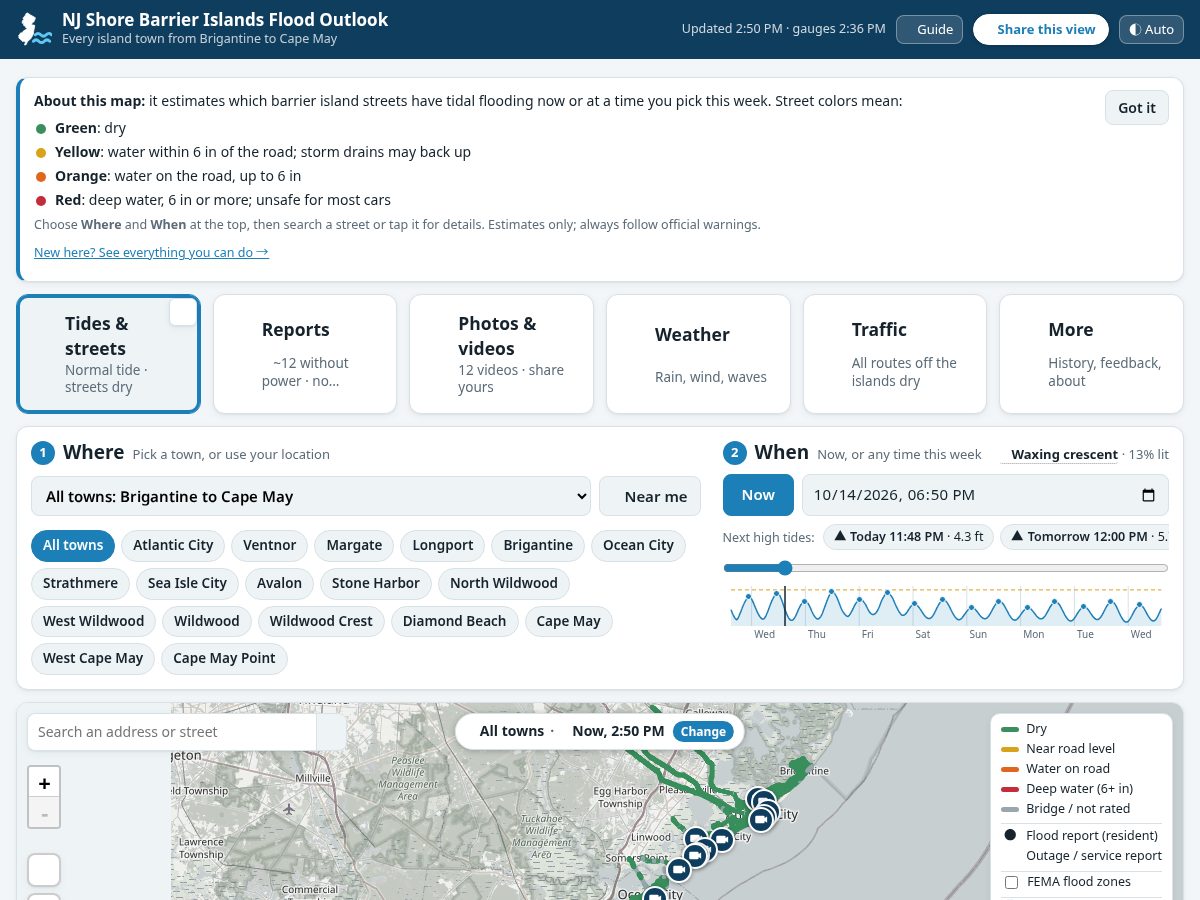1200x900 pixels.
Task: Open the Photos & videos tab
Action: click(501, 354)
